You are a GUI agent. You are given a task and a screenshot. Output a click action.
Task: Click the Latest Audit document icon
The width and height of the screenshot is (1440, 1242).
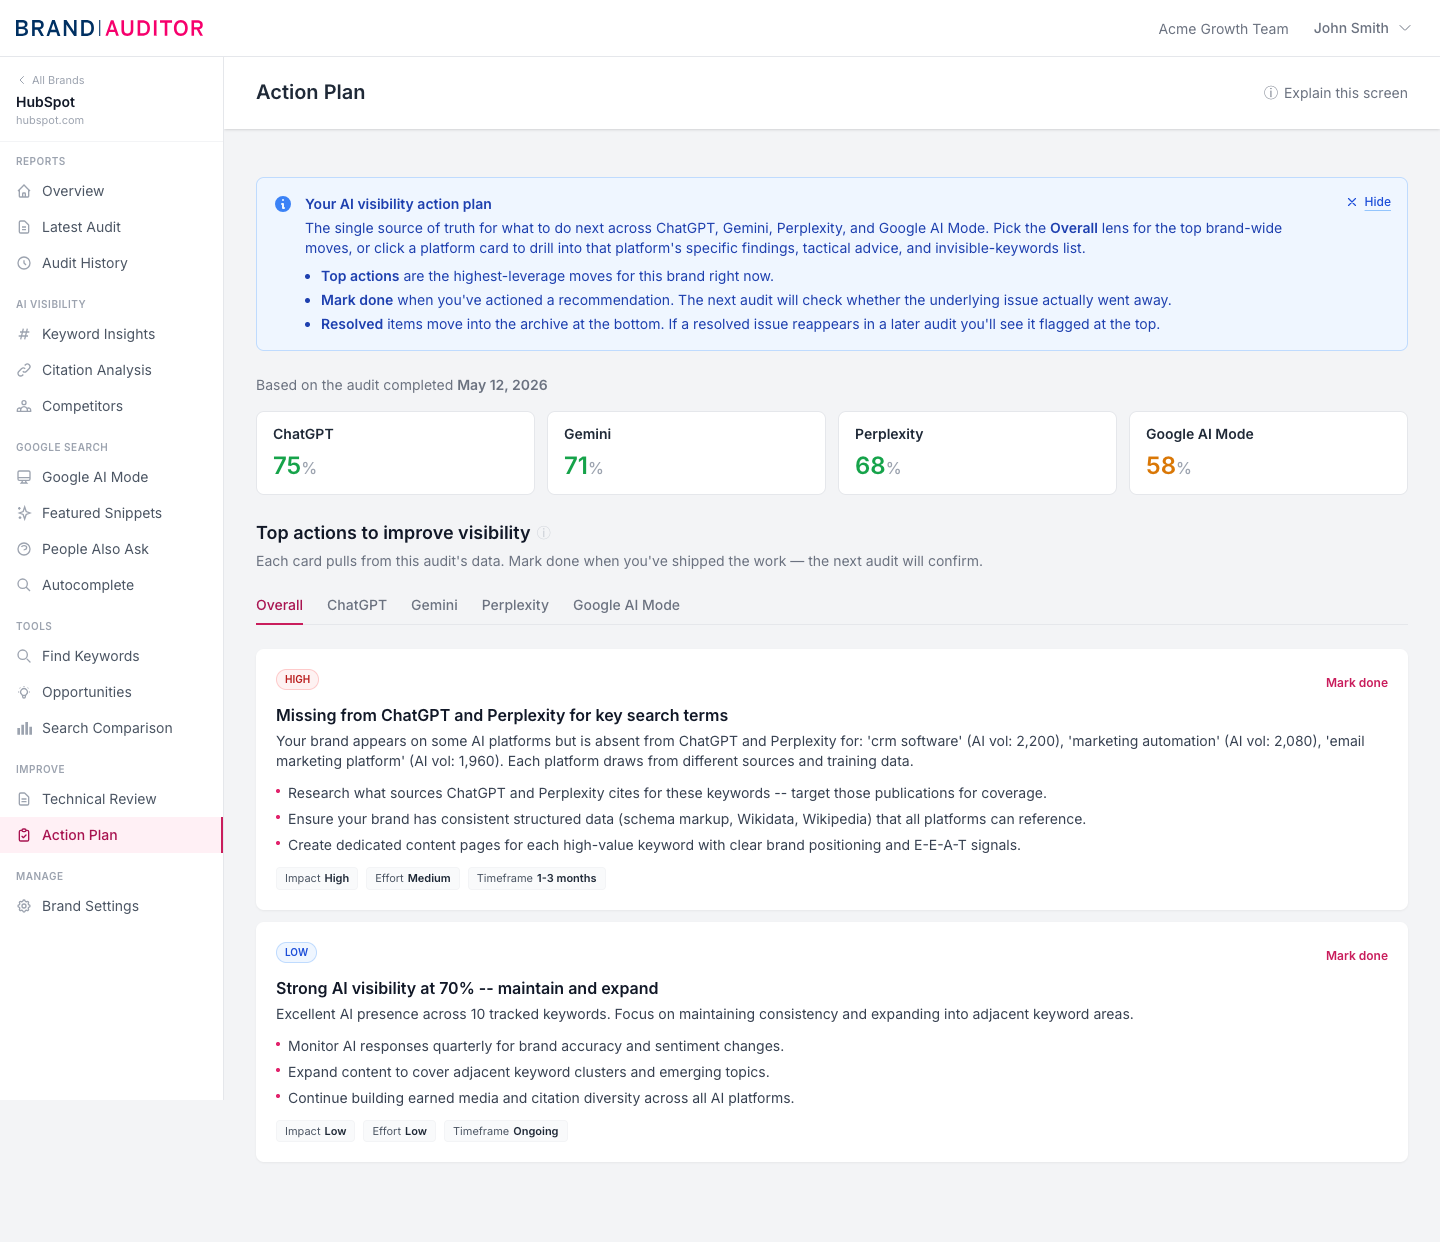coord(24,227)
